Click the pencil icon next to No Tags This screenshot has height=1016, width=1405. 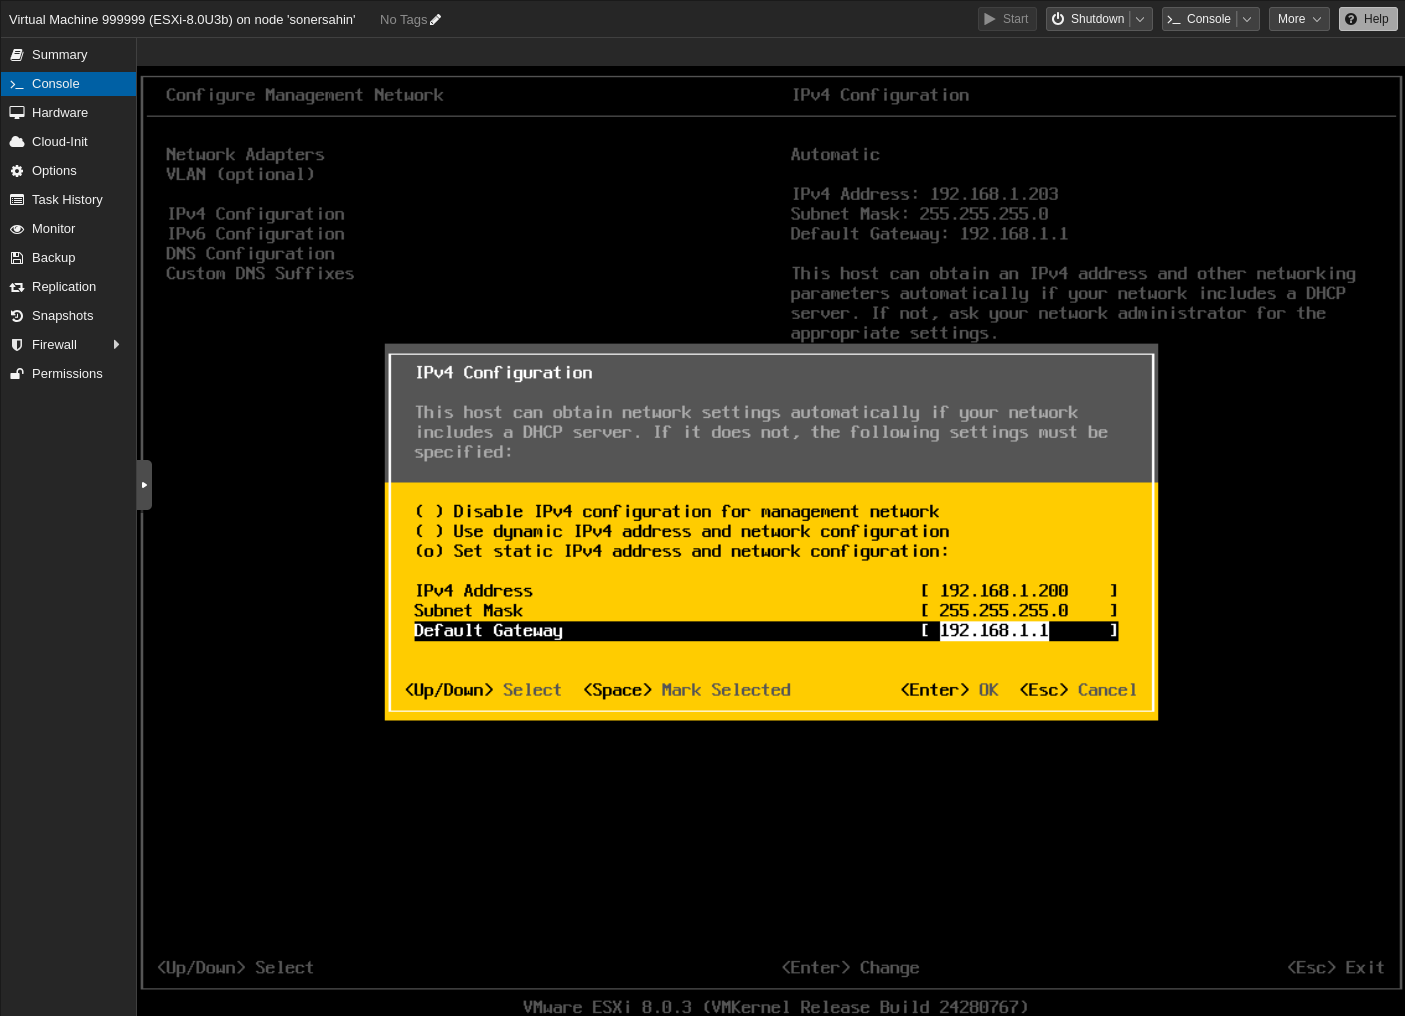[x=437, y=18]
